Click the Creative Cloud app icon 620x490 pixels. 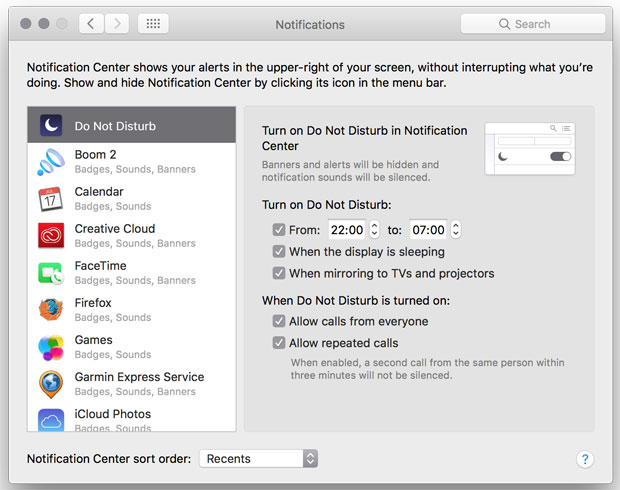[x=51, y=235]
